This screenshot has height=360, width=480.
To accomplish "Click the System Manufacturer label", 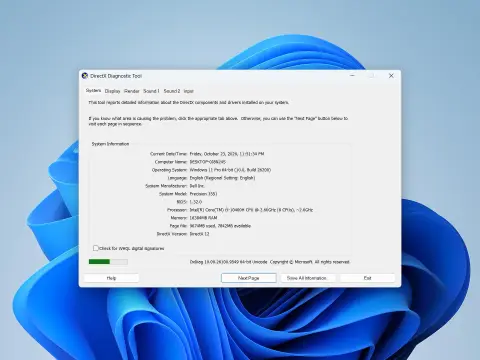I will click(166, 186).
